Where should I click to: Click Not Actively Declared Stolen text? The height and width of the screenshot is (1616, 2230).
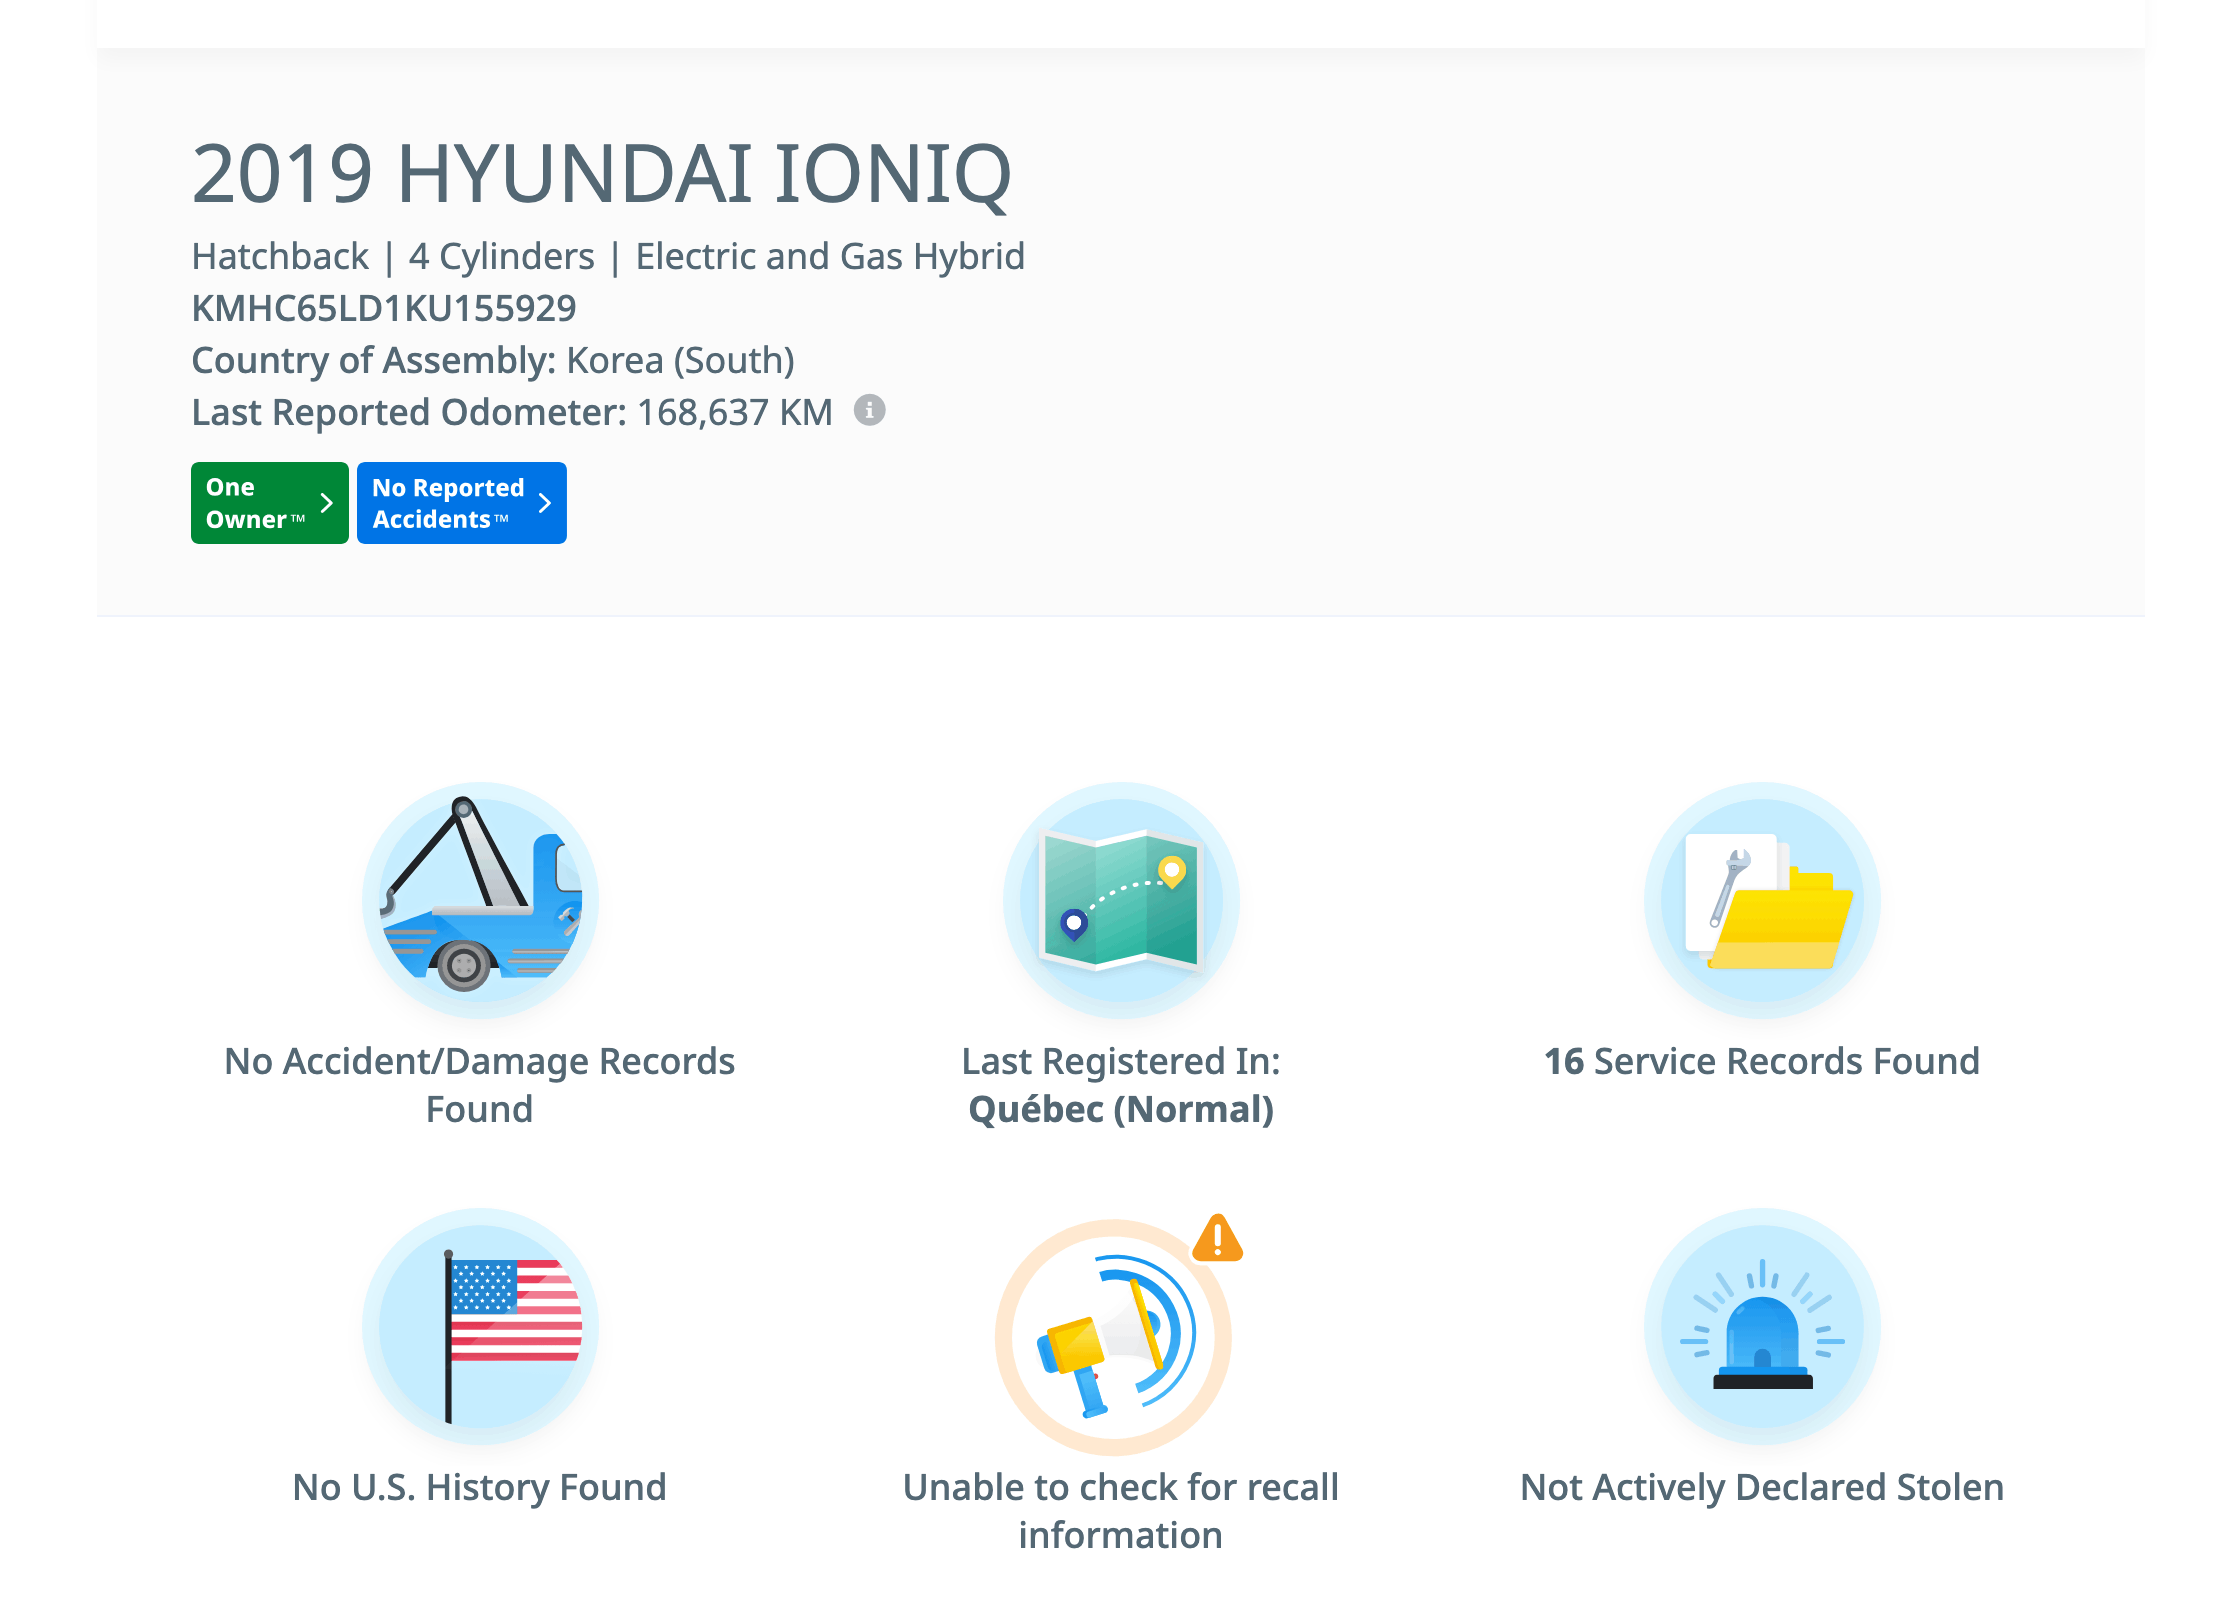click(x=1762, y=1487)
